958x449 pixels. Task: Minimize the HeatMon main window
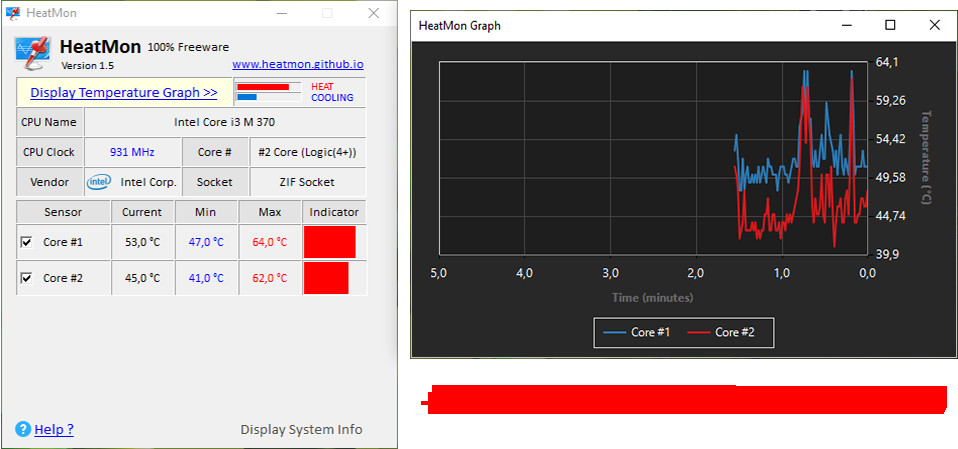[x=282, y=13]
